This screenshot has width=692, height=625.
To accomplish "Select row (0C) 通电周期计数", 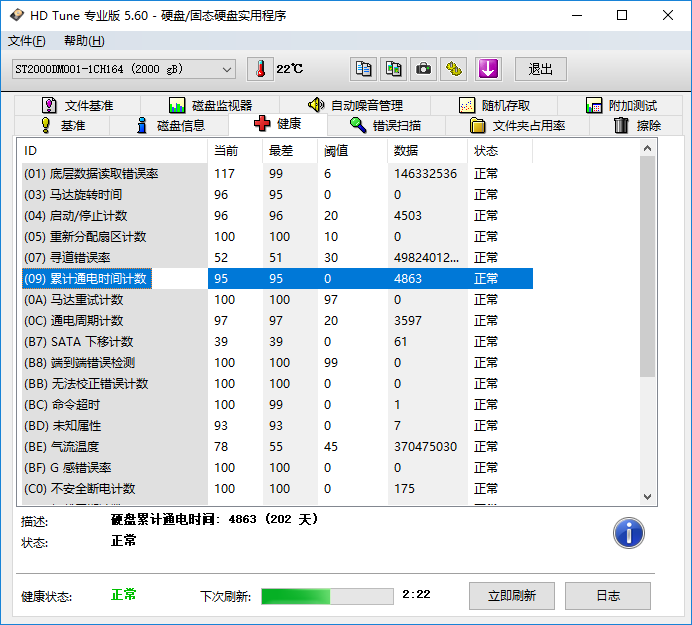I will pos(278,321).
